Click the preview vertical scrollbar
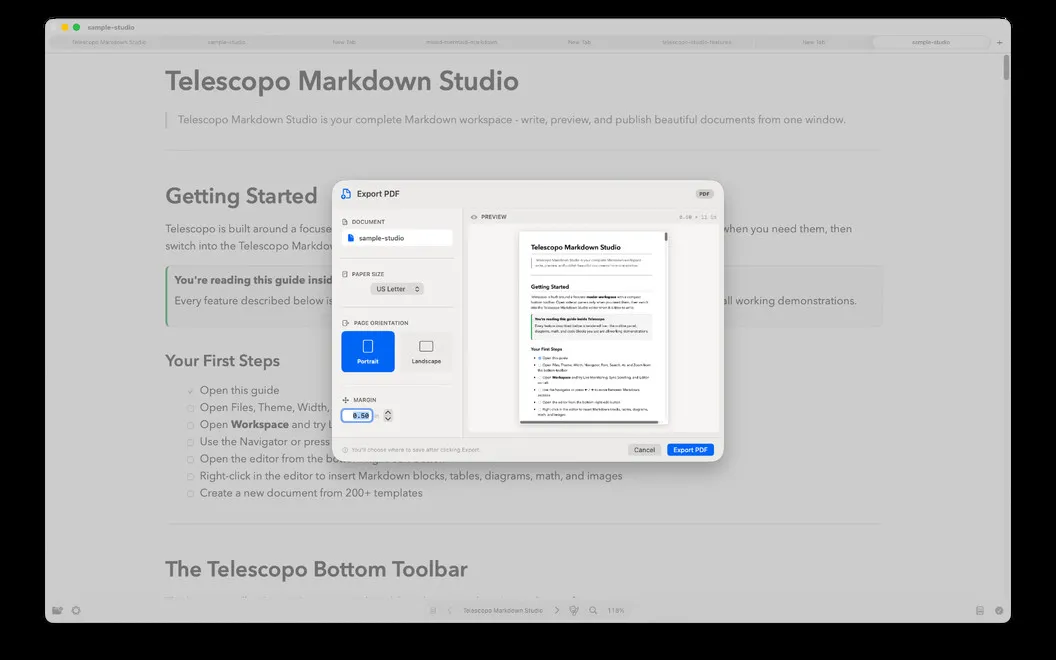The image size is (1056, 660). [x=665, y=237]
